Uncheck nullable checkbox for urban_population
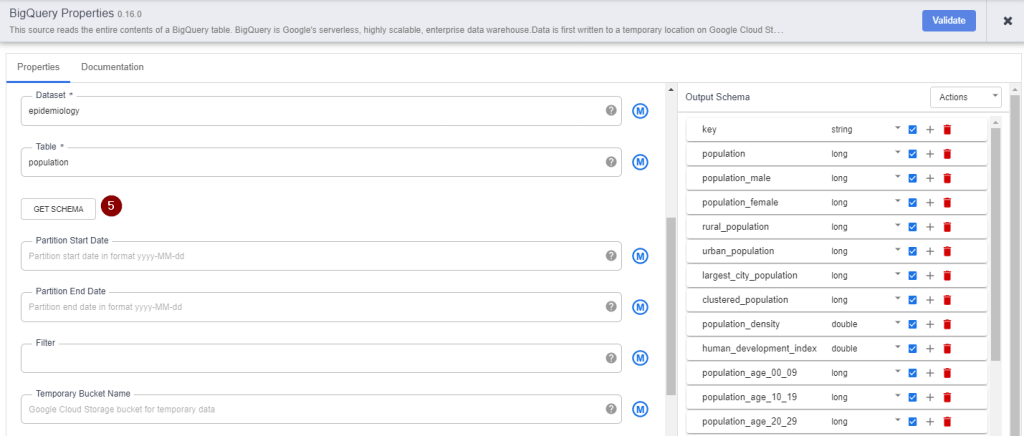 (912, 251)
